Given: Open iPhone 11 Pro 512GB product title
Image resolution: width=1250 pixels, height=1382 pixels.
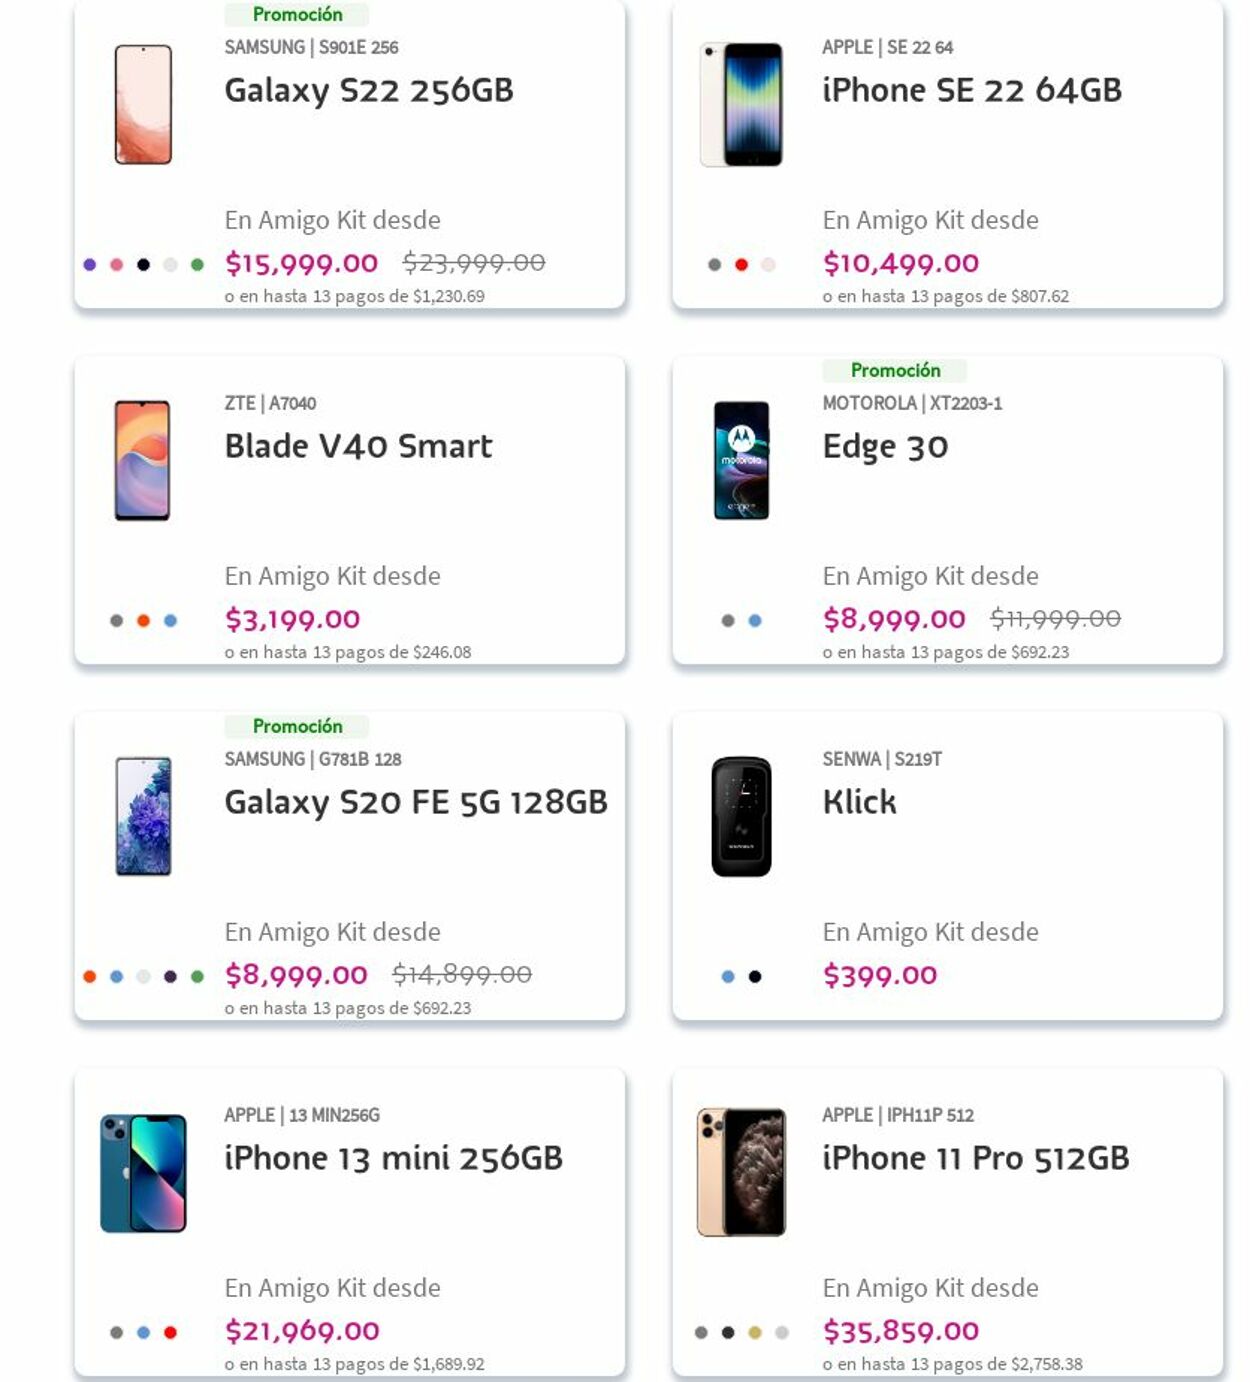Looking at the screenshot, I should (x=975, y=1158).
